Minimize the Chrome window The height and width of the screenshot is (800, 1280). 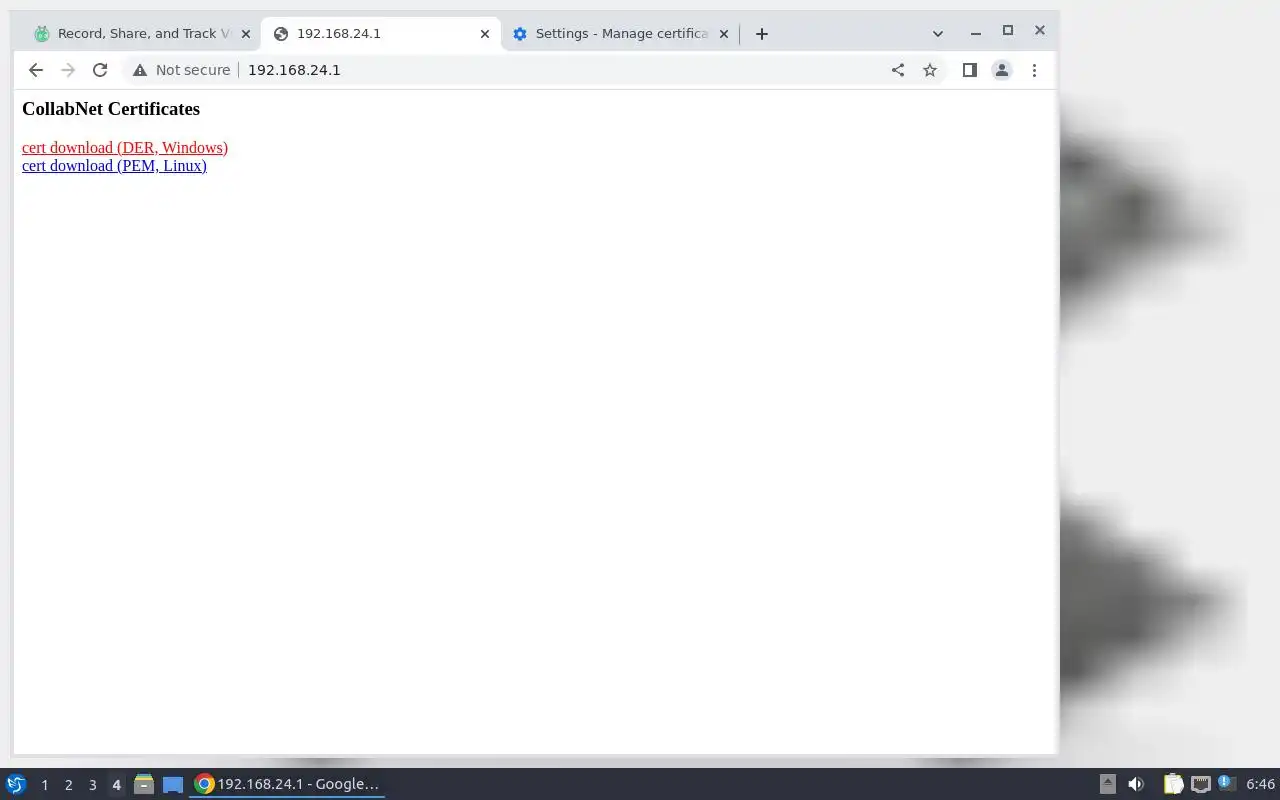976,33
